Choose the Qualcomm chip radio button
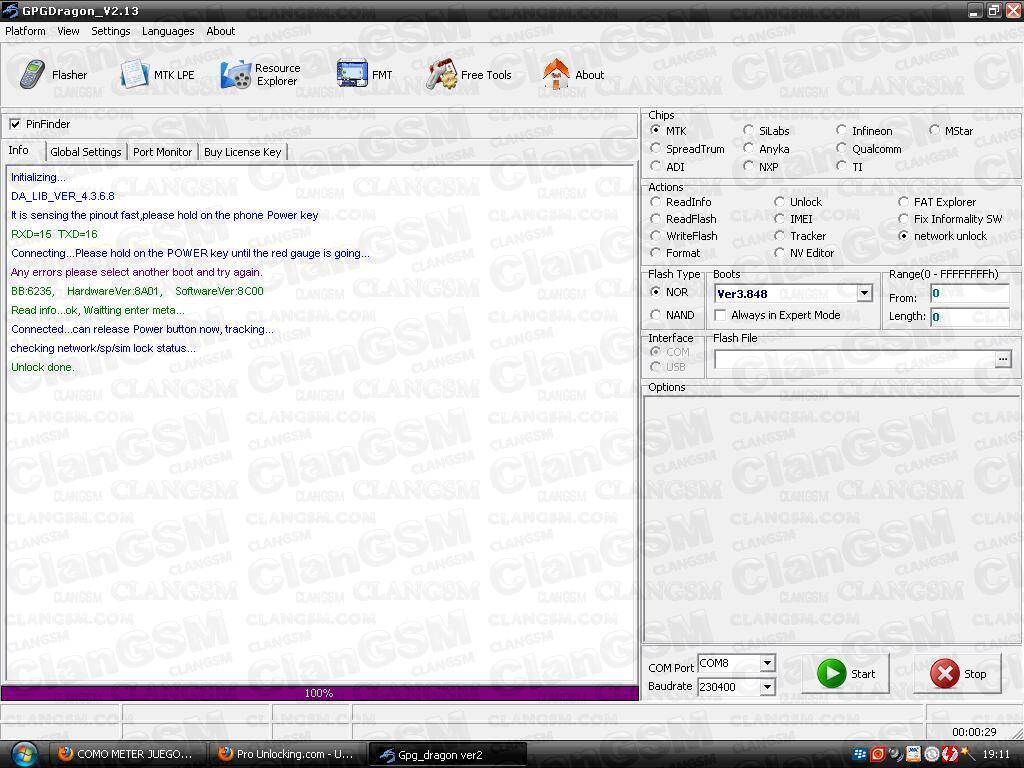 (841, 149)
